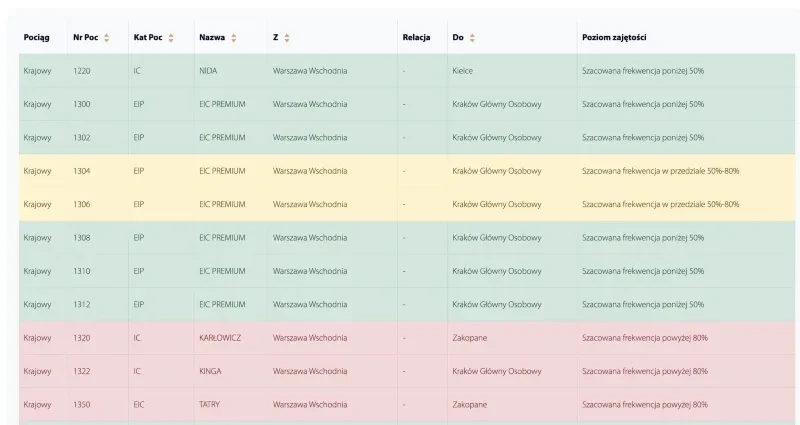
Task: Click EIC category in row 1350
Action: (139, 405)
